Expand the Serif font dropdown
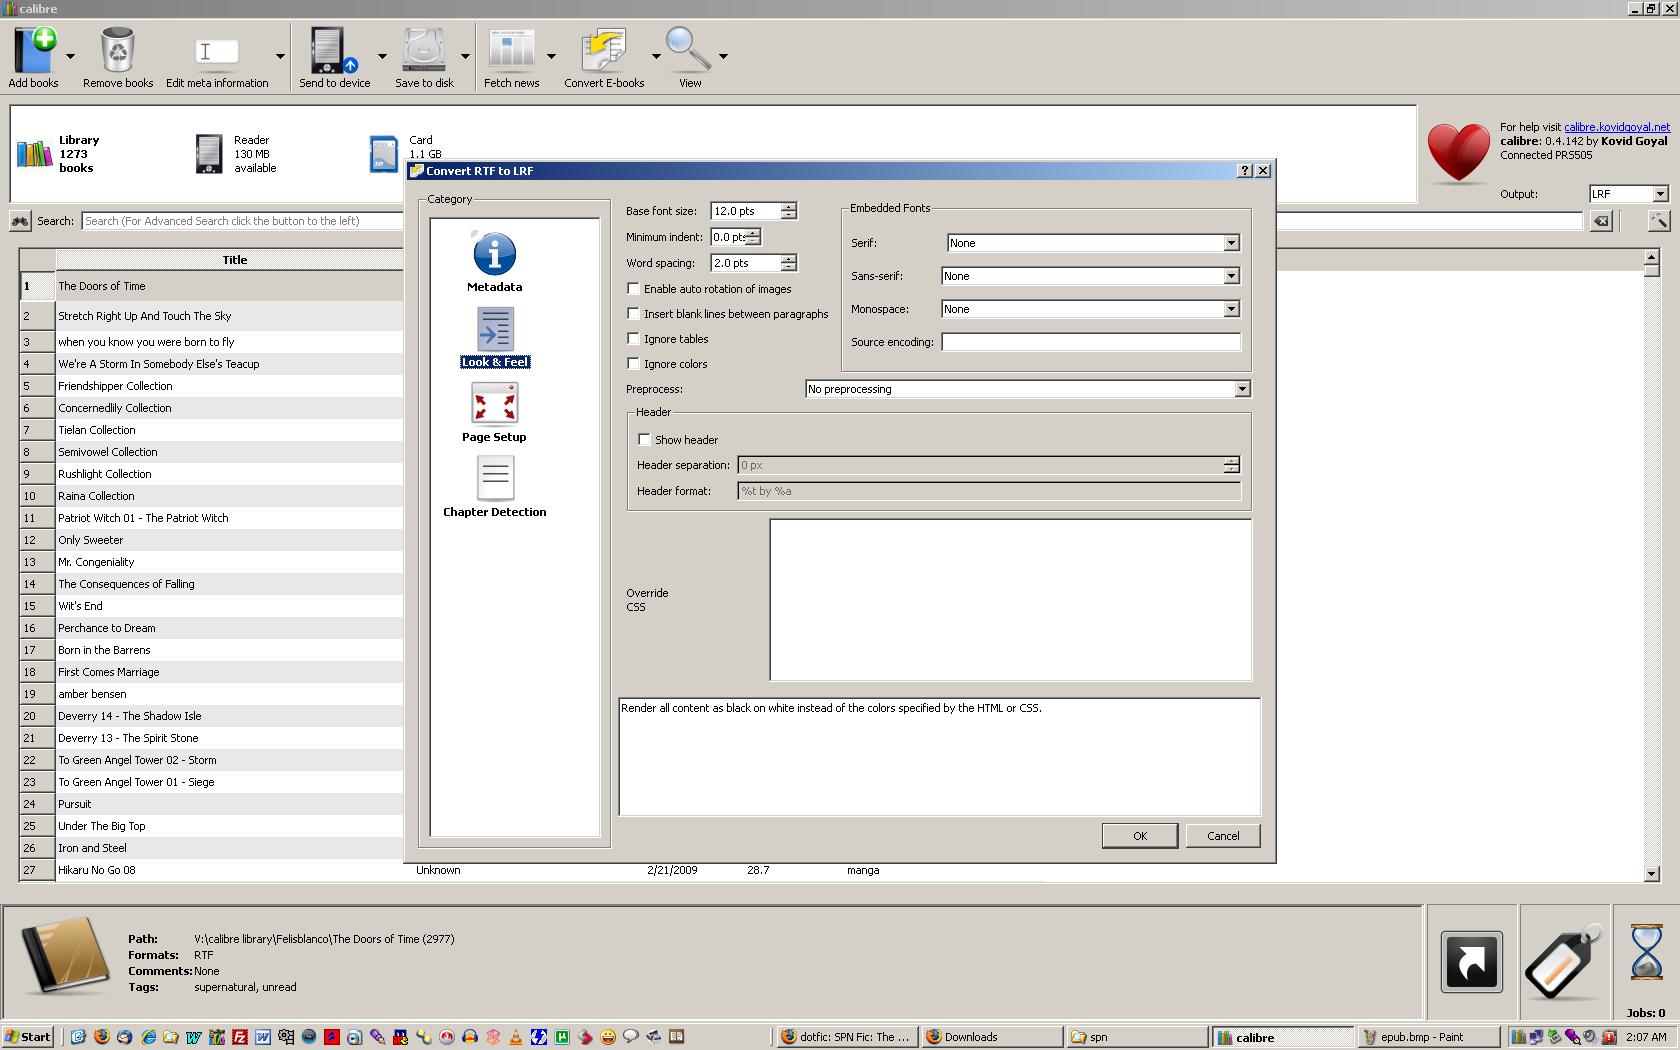Viewport: 1680px width, 1050px height. pyautogui.click(x=1231, y=243)
